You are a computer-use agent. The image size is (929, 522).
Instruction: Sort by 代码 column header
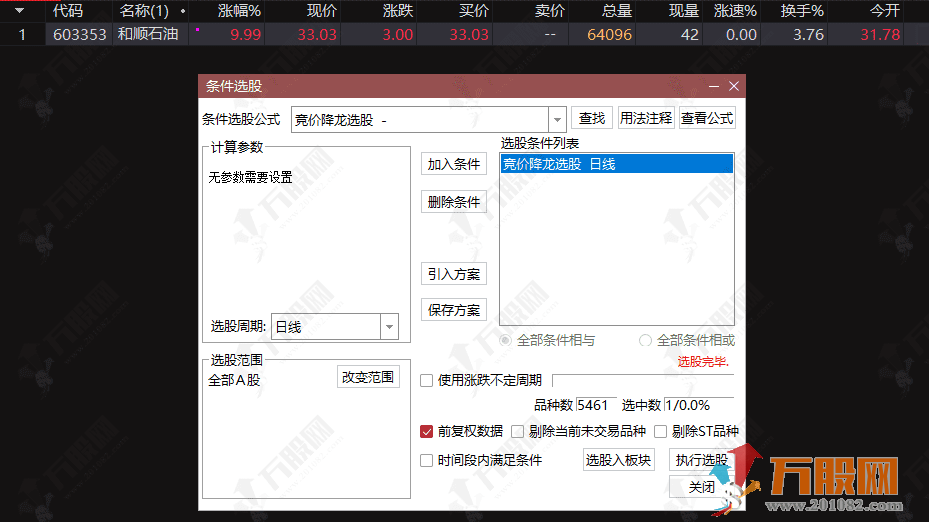click(68, 11)
